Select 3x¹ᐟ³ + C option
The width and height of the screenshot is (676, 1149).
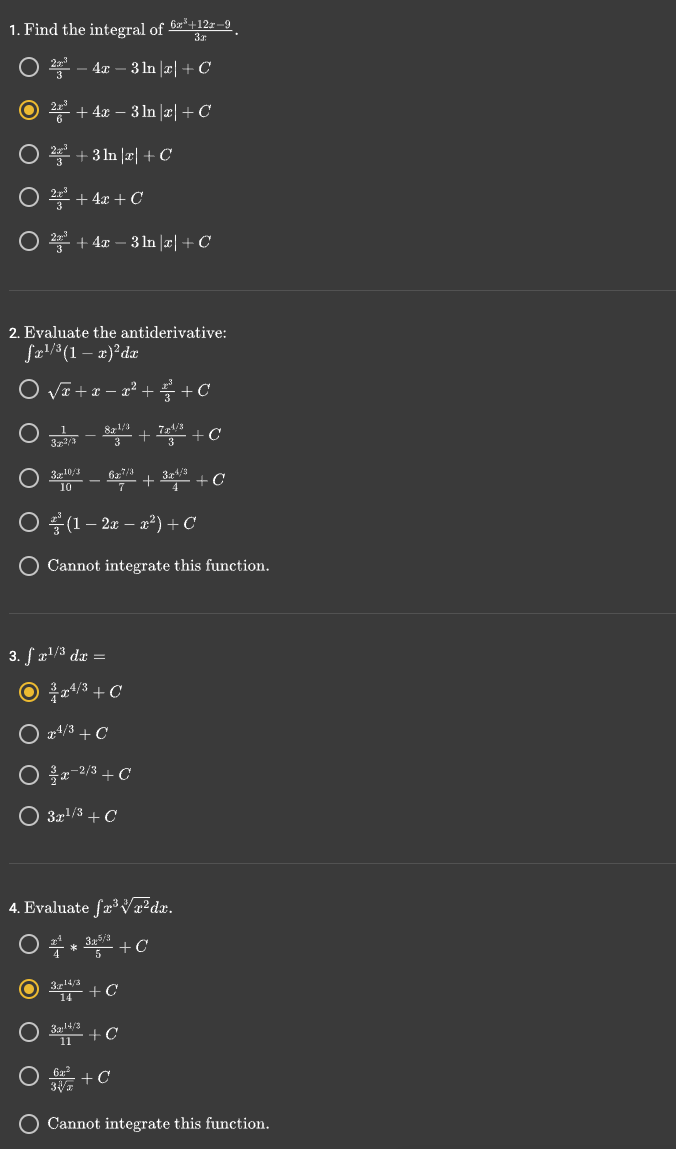tap(28, 816)
